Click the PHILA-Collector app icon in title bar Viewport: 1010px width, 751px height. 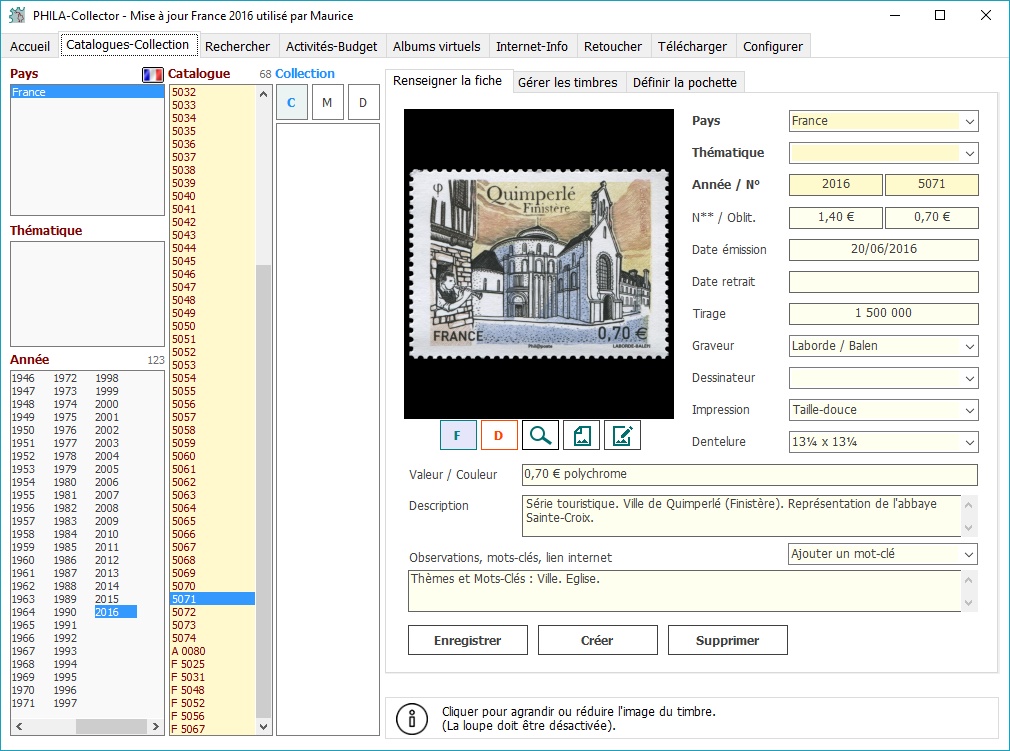[17, 15]
